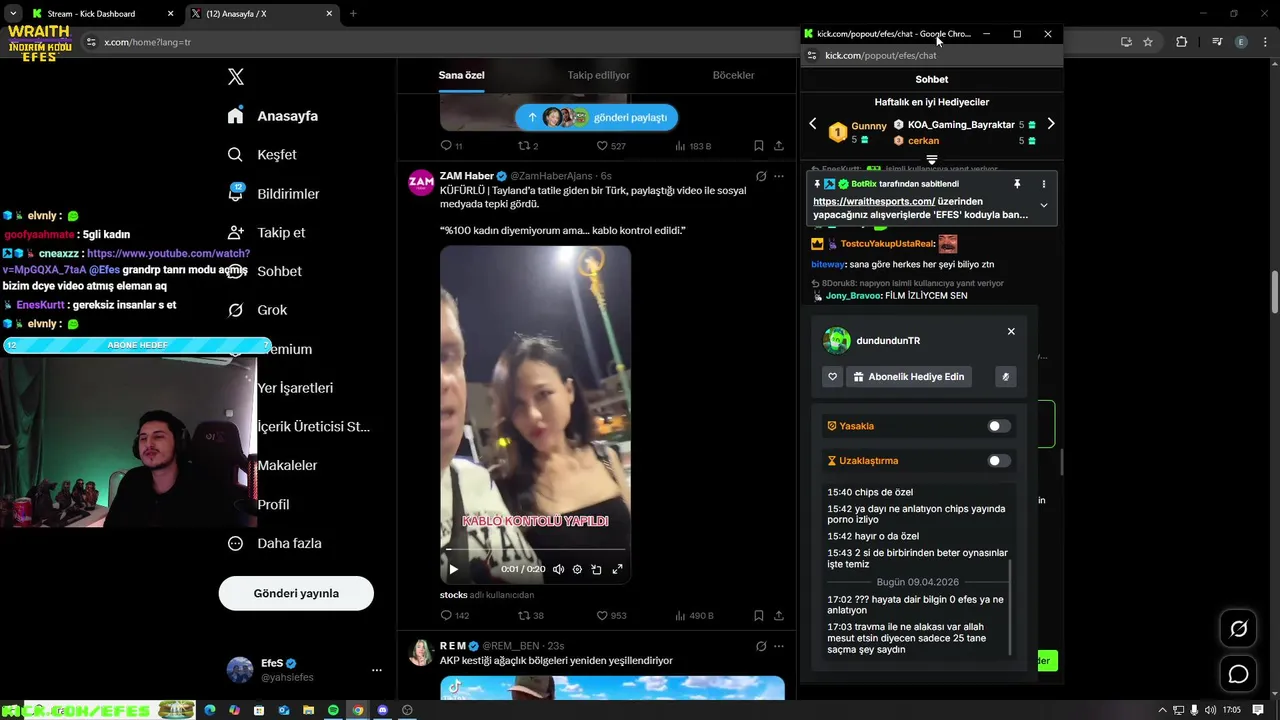Mute the ZAM Haber video sound
Image resolution: width=1280 pixels, height=720 pixels.
coord(558,569)
